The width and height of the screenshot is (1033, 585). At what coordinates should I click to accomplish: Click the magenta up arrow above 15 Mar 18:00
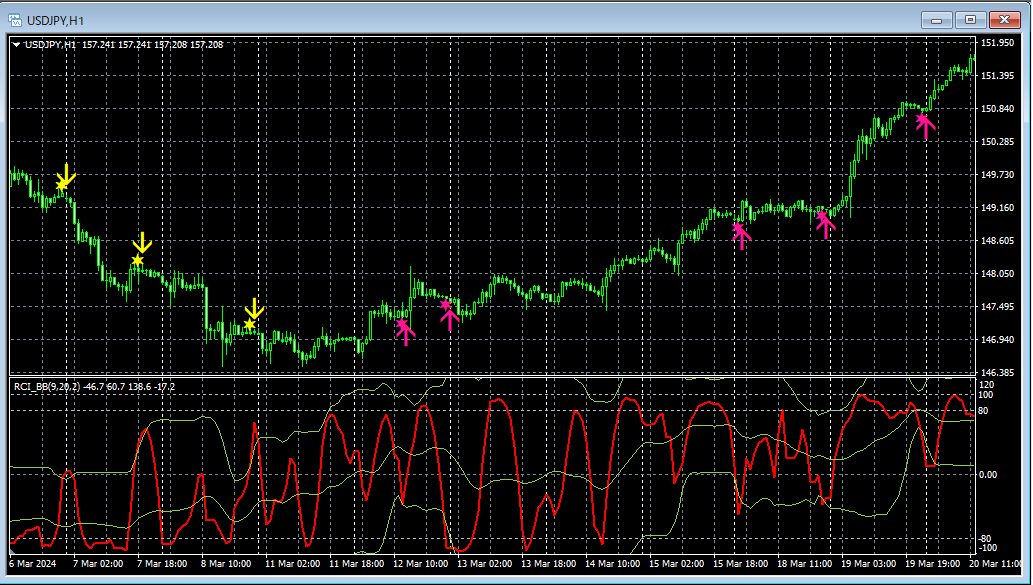tap(740, 235)
